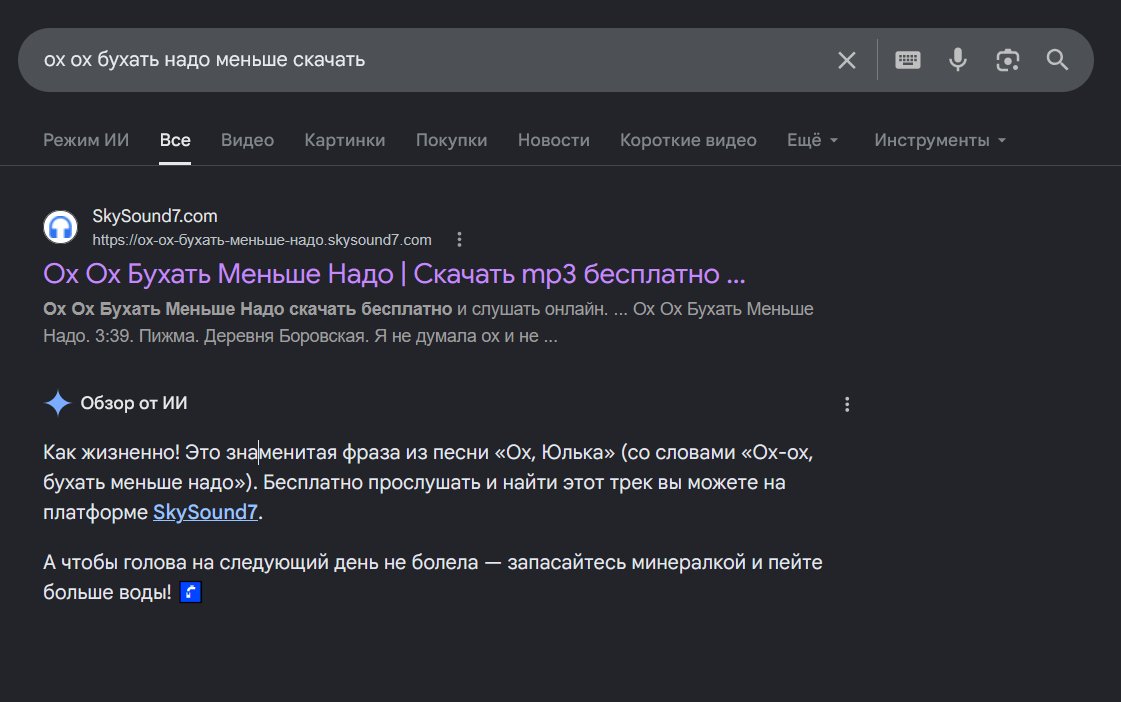Image resolution: width=1121 pixels, height=702 pixels.
Task: Go to Покупки tab
Action: click(x=451, y=140)
